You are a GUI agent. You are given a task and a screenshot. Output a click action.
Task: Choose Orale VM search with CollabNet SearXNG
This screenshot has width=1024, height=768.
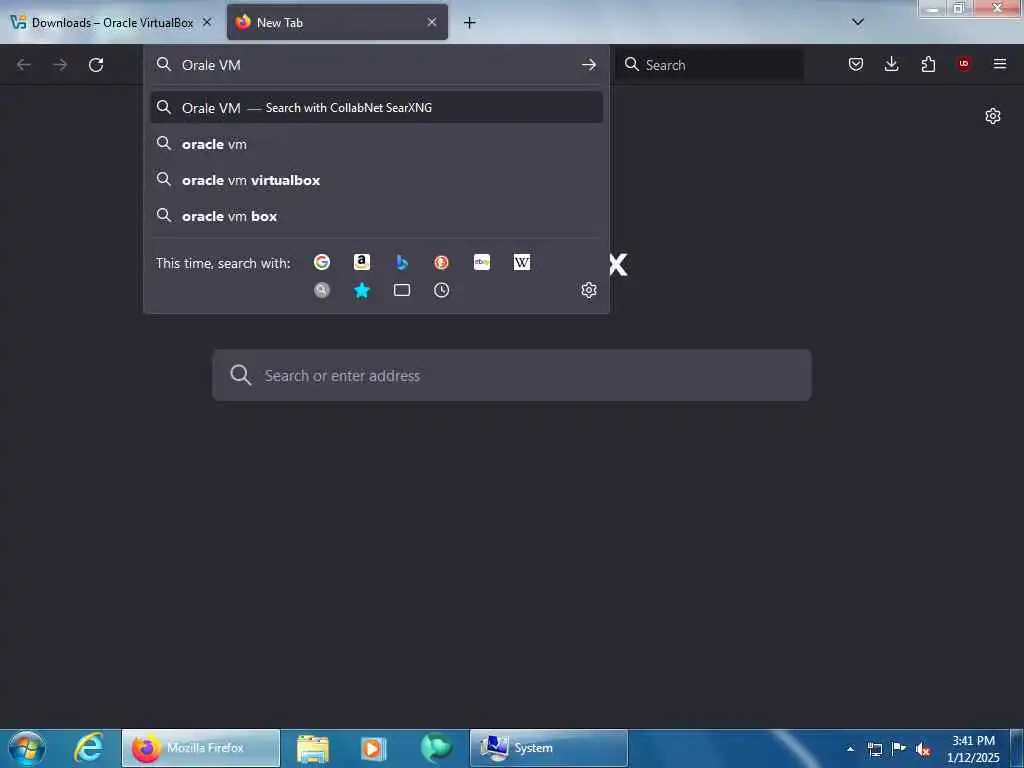click(x=376, y=108)
